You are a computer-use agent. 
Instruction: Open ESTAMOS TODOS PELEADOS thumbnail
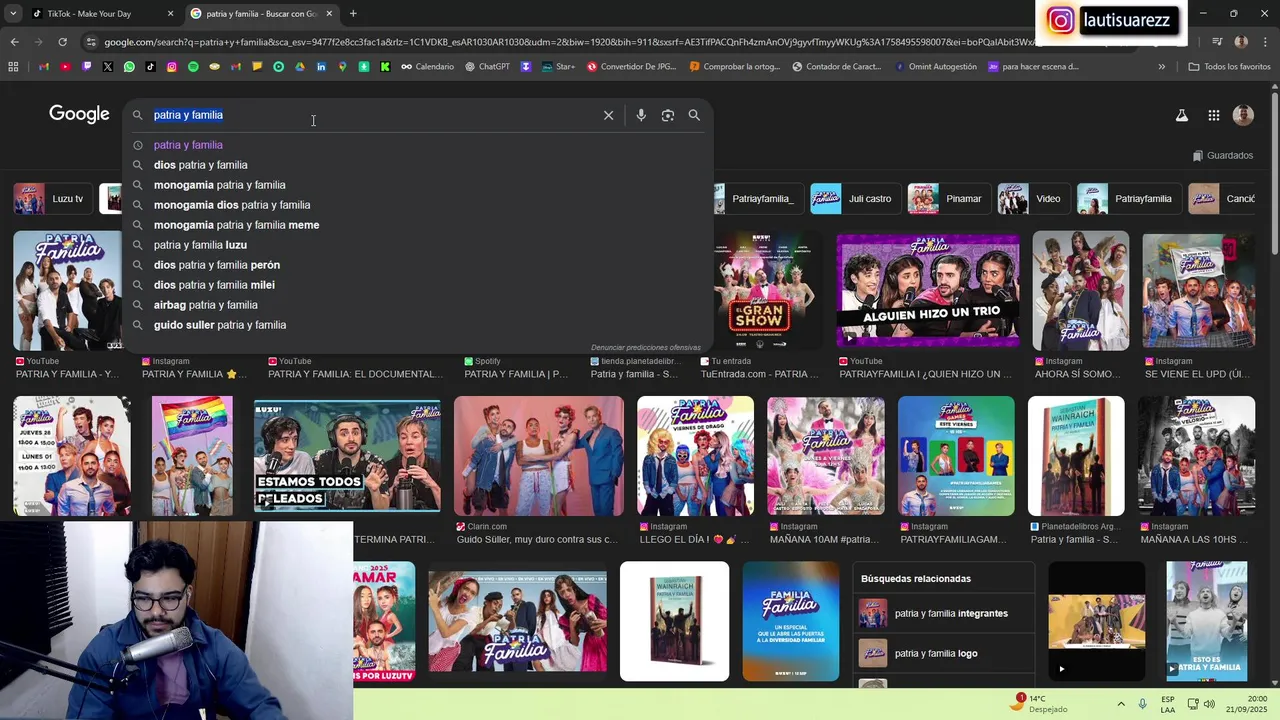[x=347, y=456]
